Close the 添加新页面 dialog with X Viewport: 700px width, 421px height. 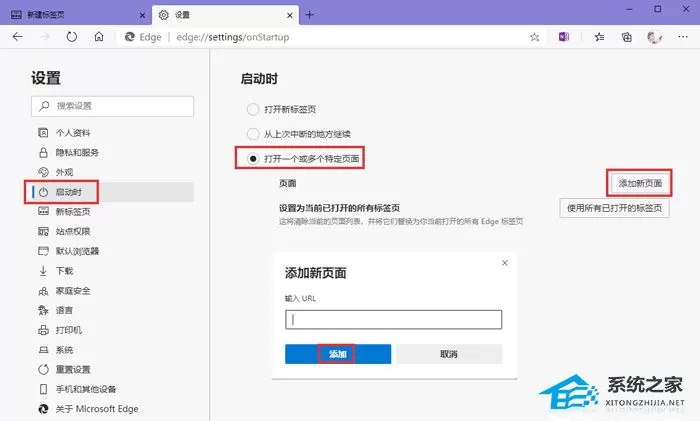[504, 263]
